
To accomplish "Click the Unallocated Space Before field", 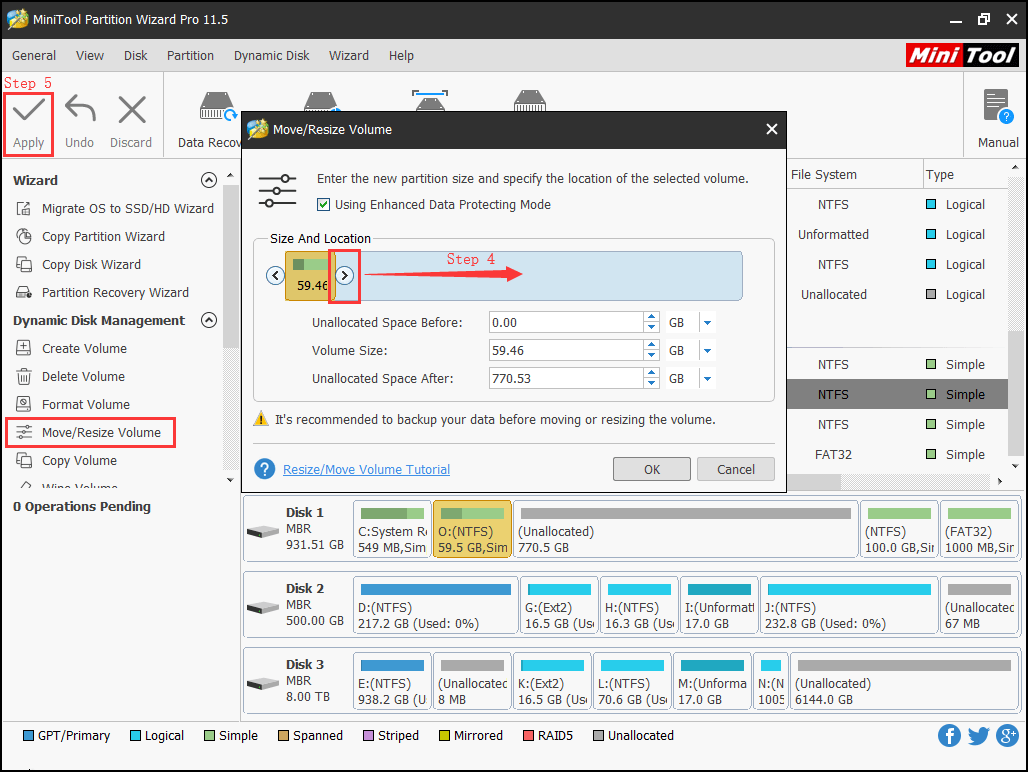I will click(566, 322).
